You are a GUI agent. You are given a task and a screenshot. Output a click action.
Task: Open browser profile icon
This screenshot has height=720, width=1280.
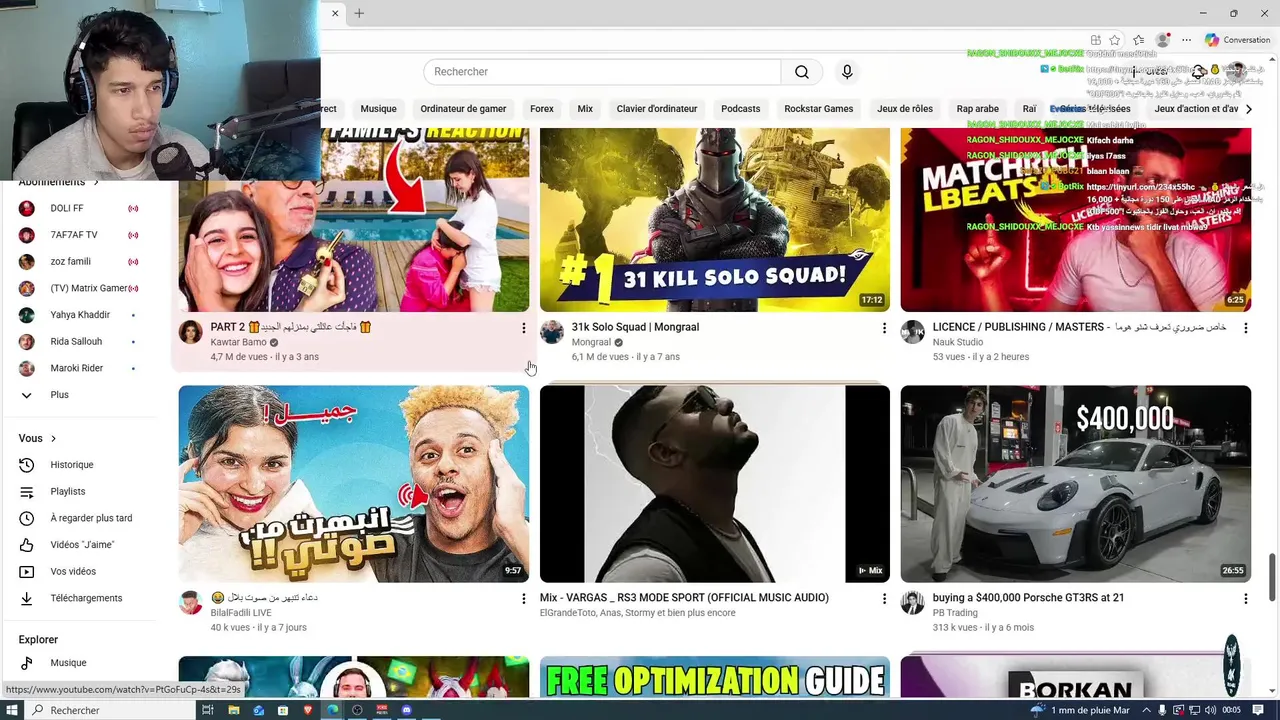point(1162,40)
